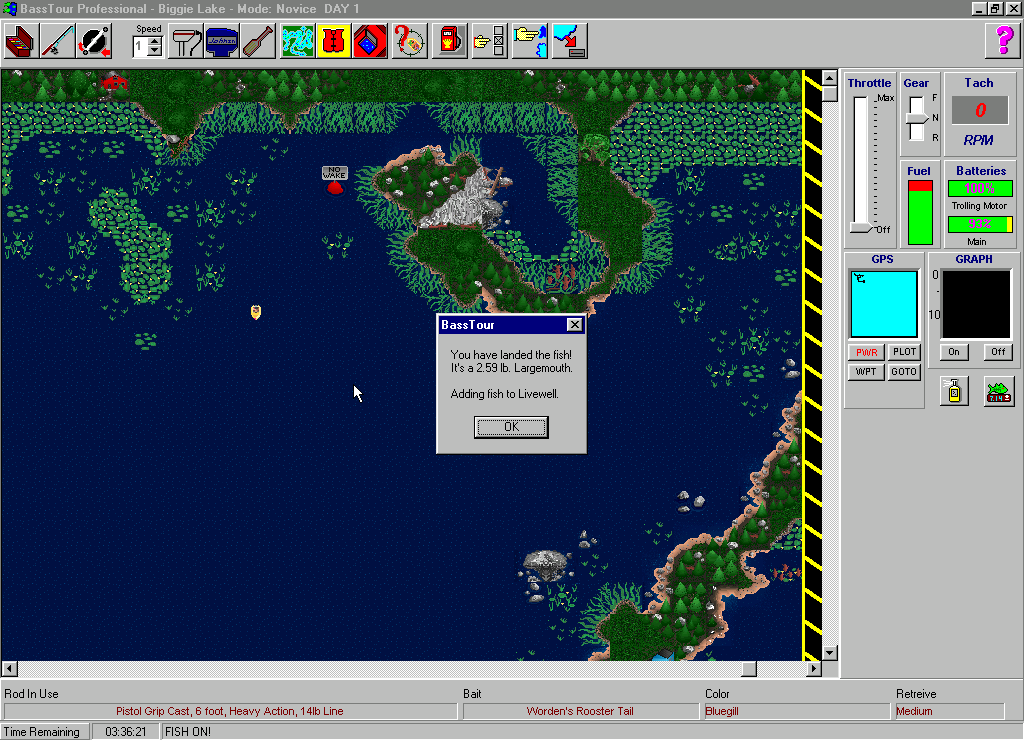The height and width of the screenshot is (740, 1024).
Task: Click the black GRAPH depth display
Action: [x=976, y=304]
